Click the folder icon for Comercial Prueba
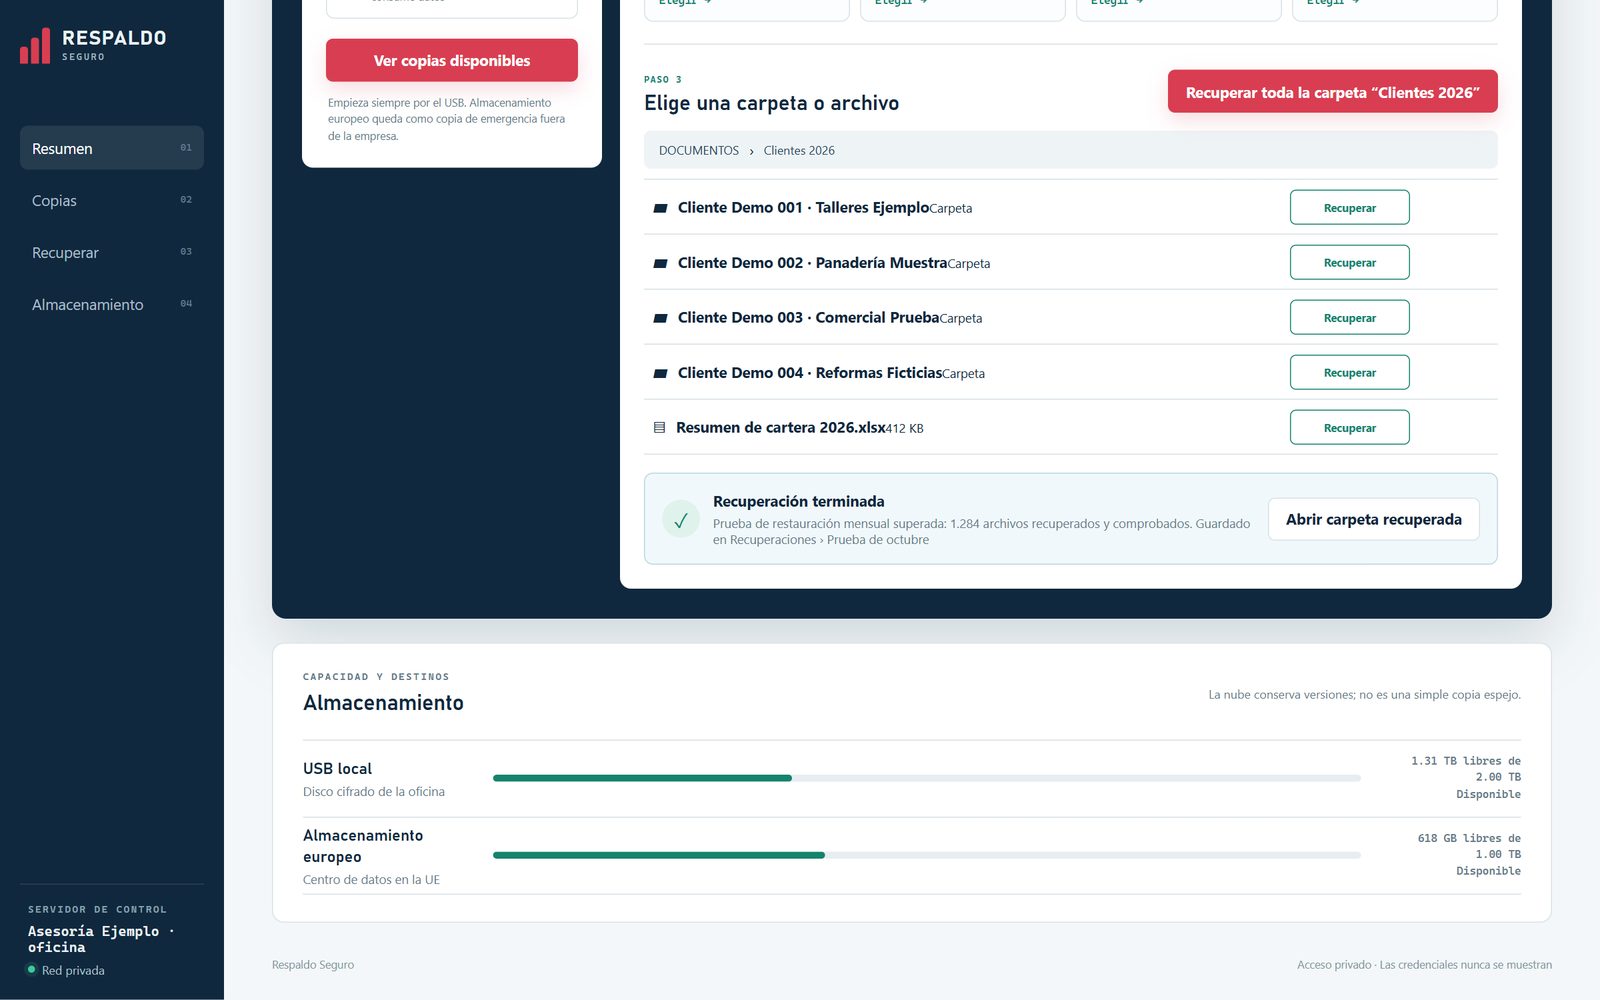This screenshot has width=1600, height=1000. (660, 318)
